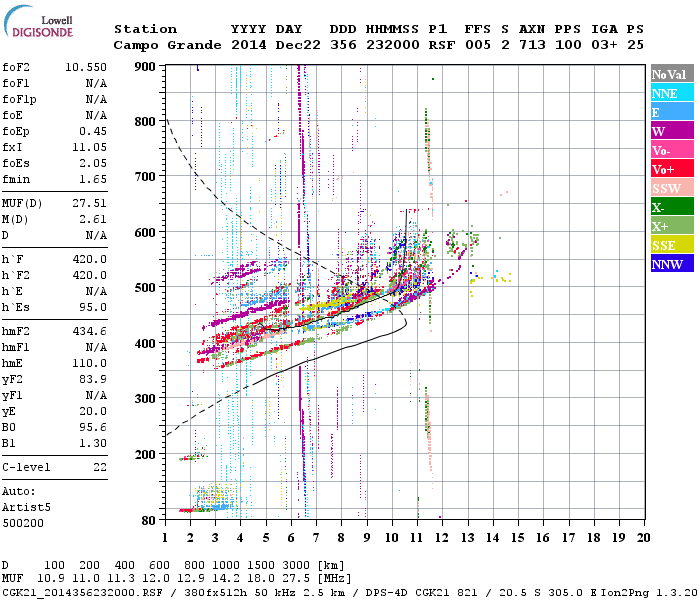Click the B0 value 95.6
Screen dimensions: 700x600
point(93,428)
